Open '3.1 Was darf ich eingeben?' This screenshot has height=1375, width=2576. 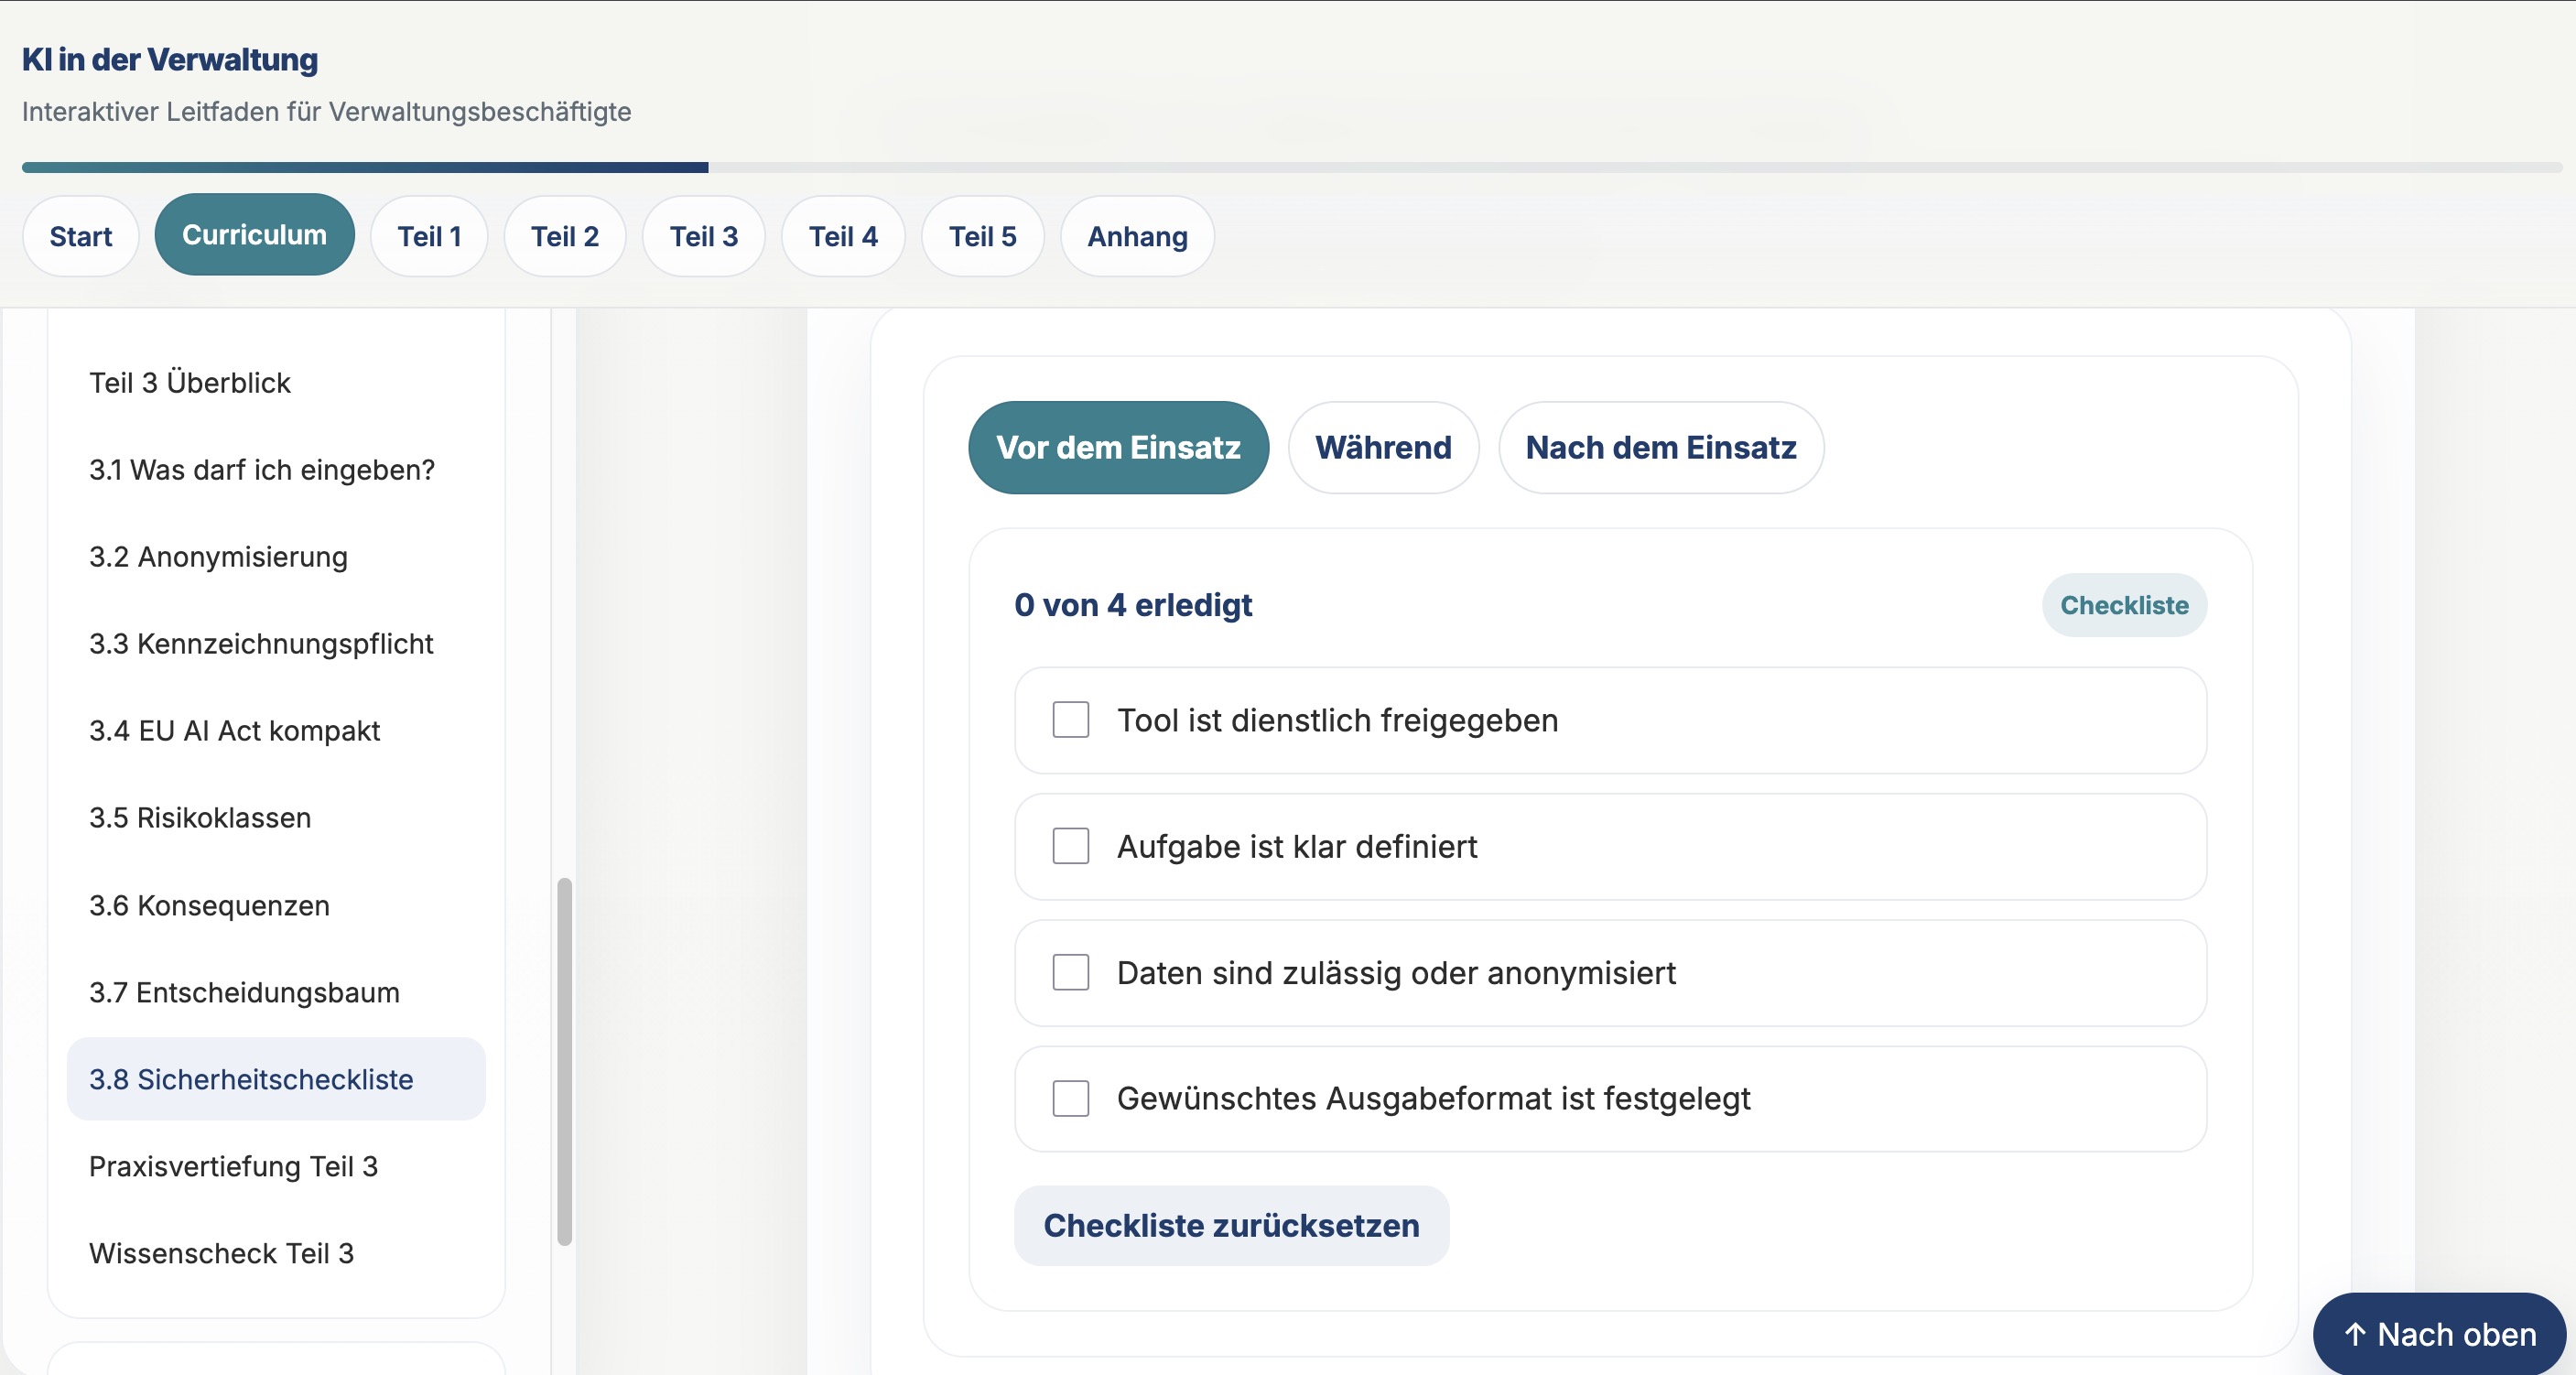(x=276, y=470)
